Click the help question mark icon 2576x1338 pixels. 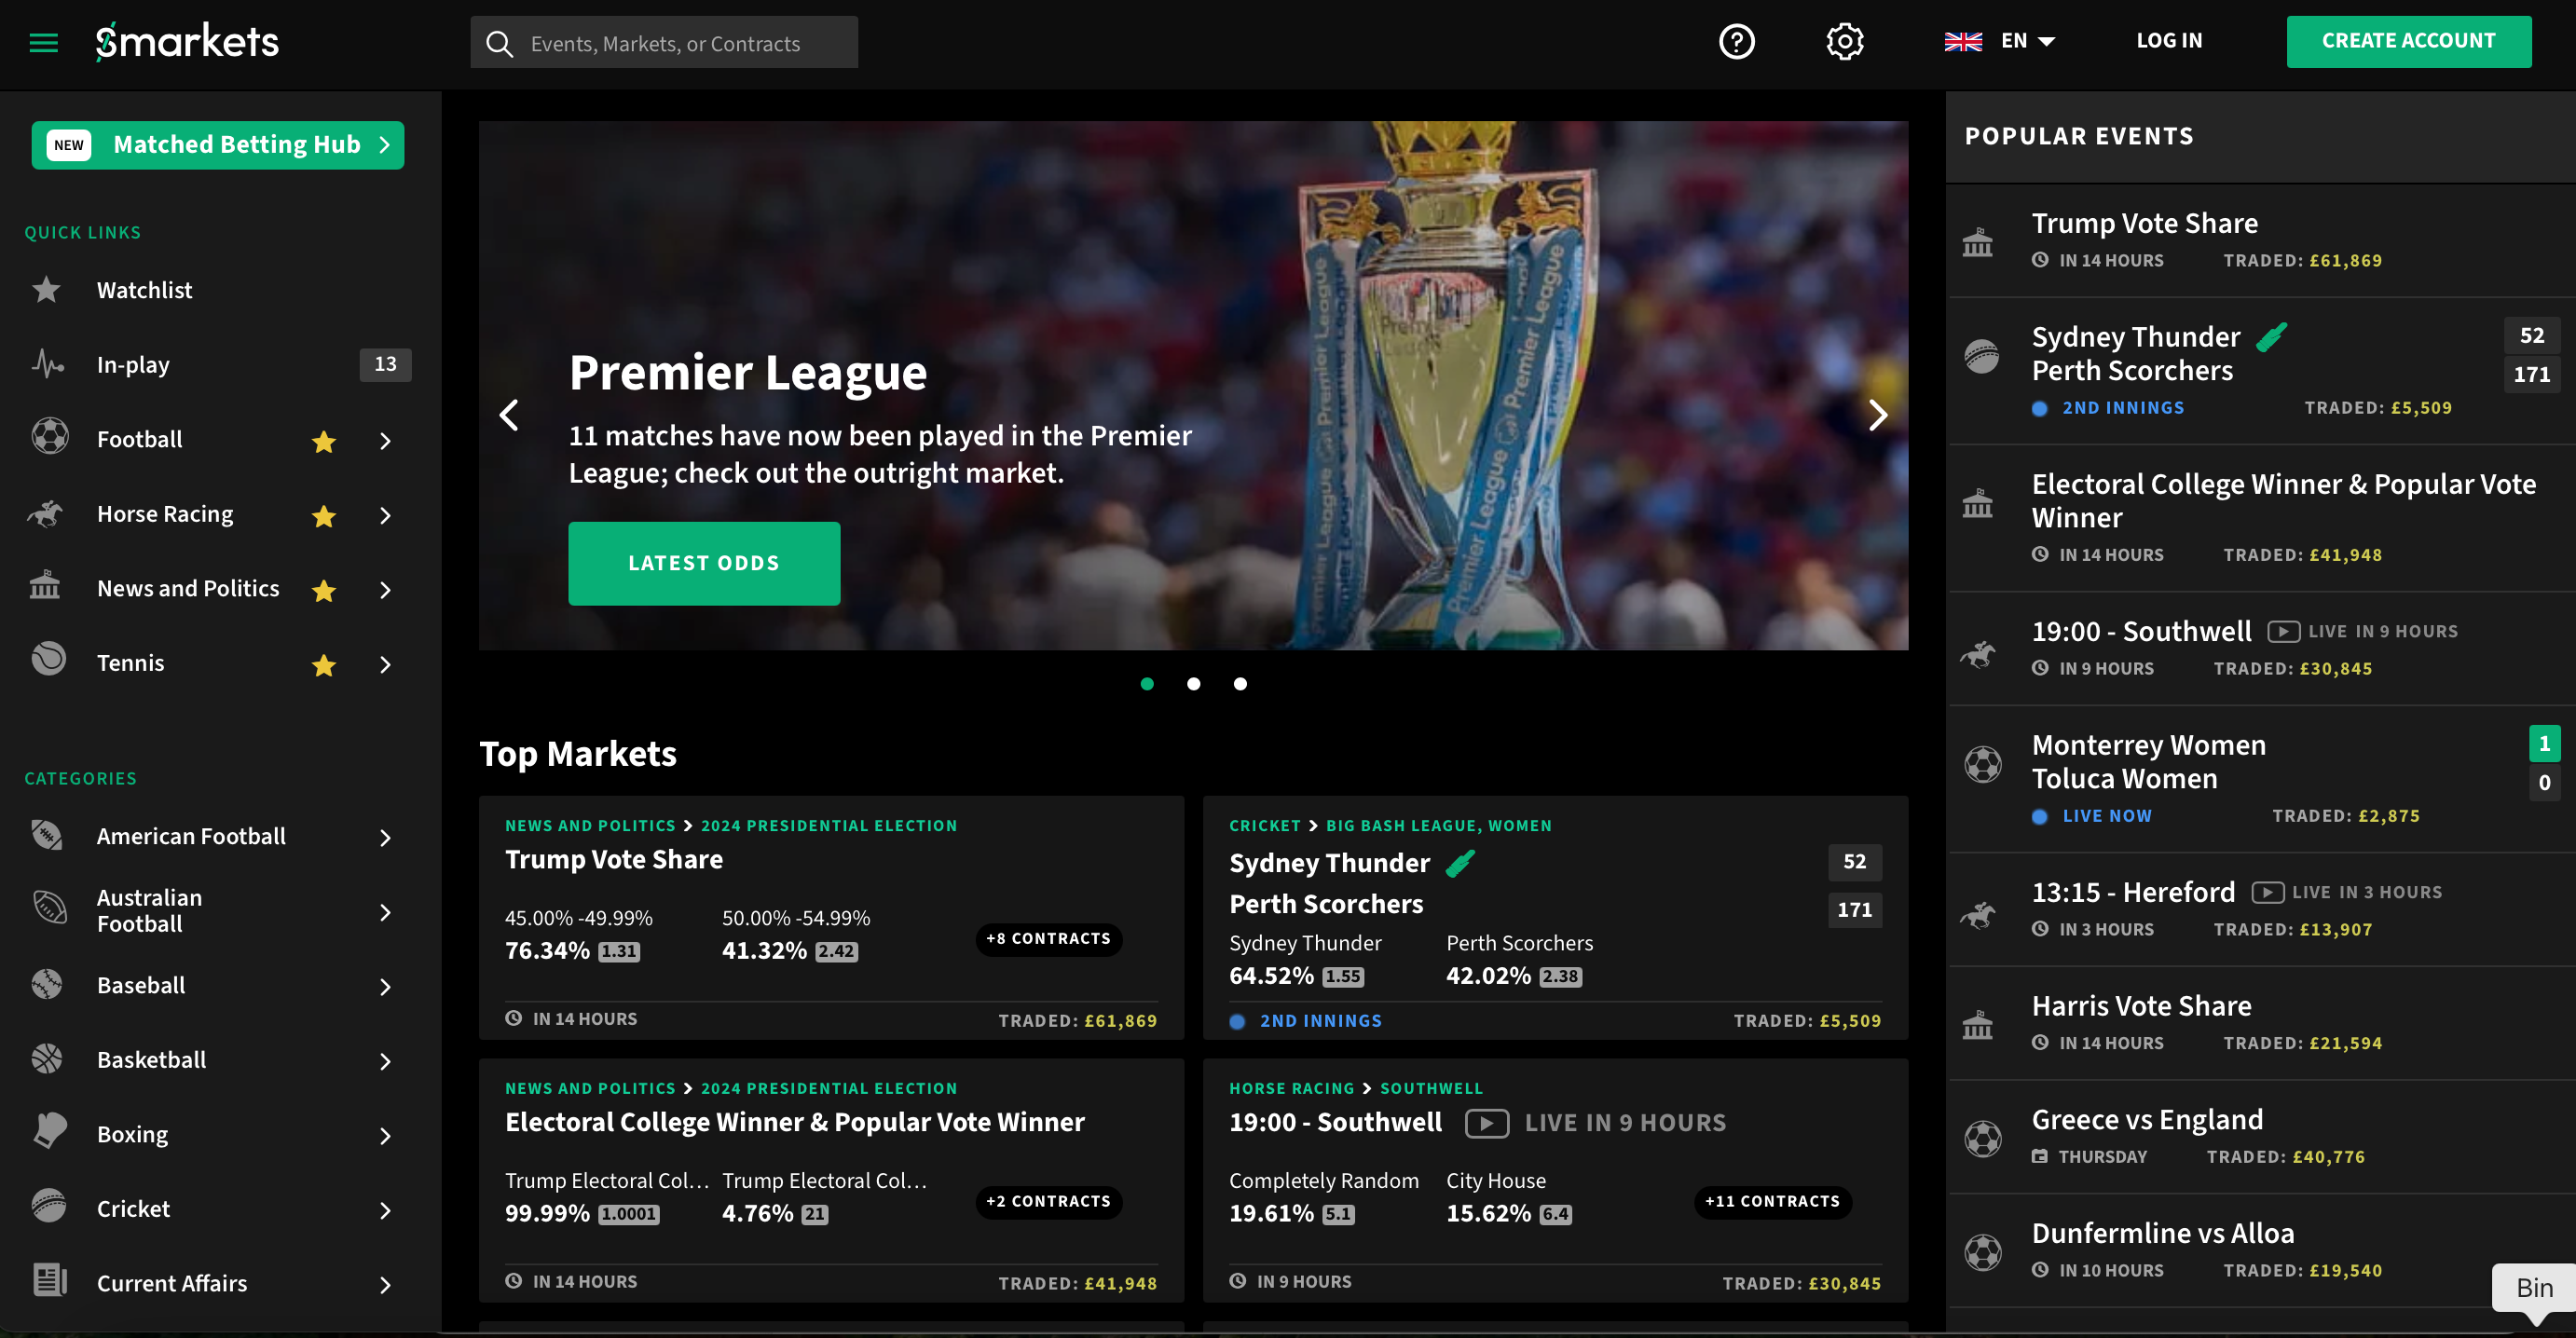[1736, 41]
